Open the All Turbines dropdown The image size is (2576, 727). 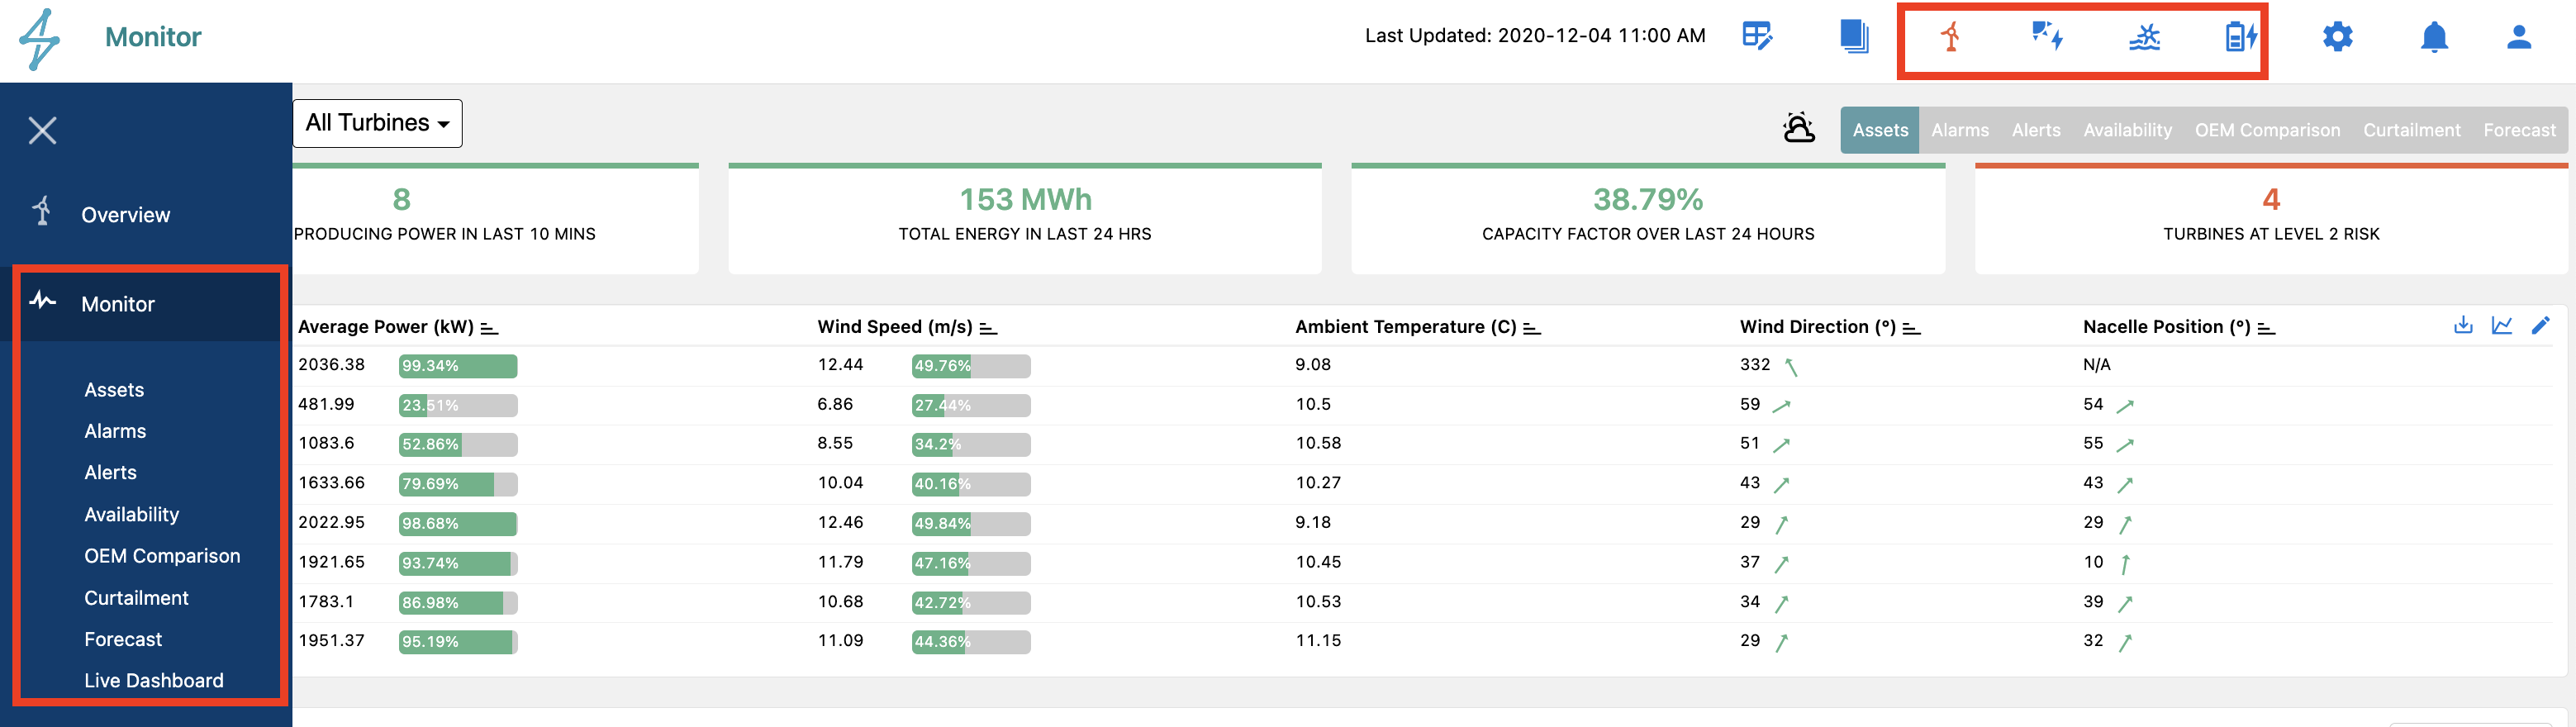(377, 123)
